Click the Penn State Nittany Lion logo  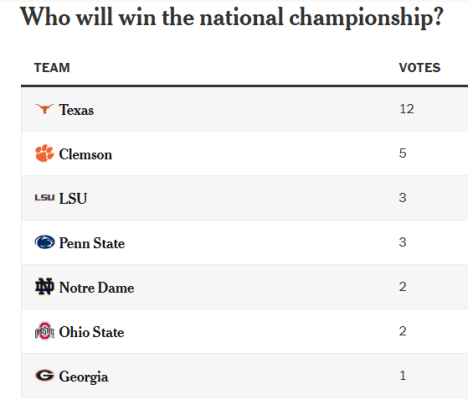[x=45, y=242]
